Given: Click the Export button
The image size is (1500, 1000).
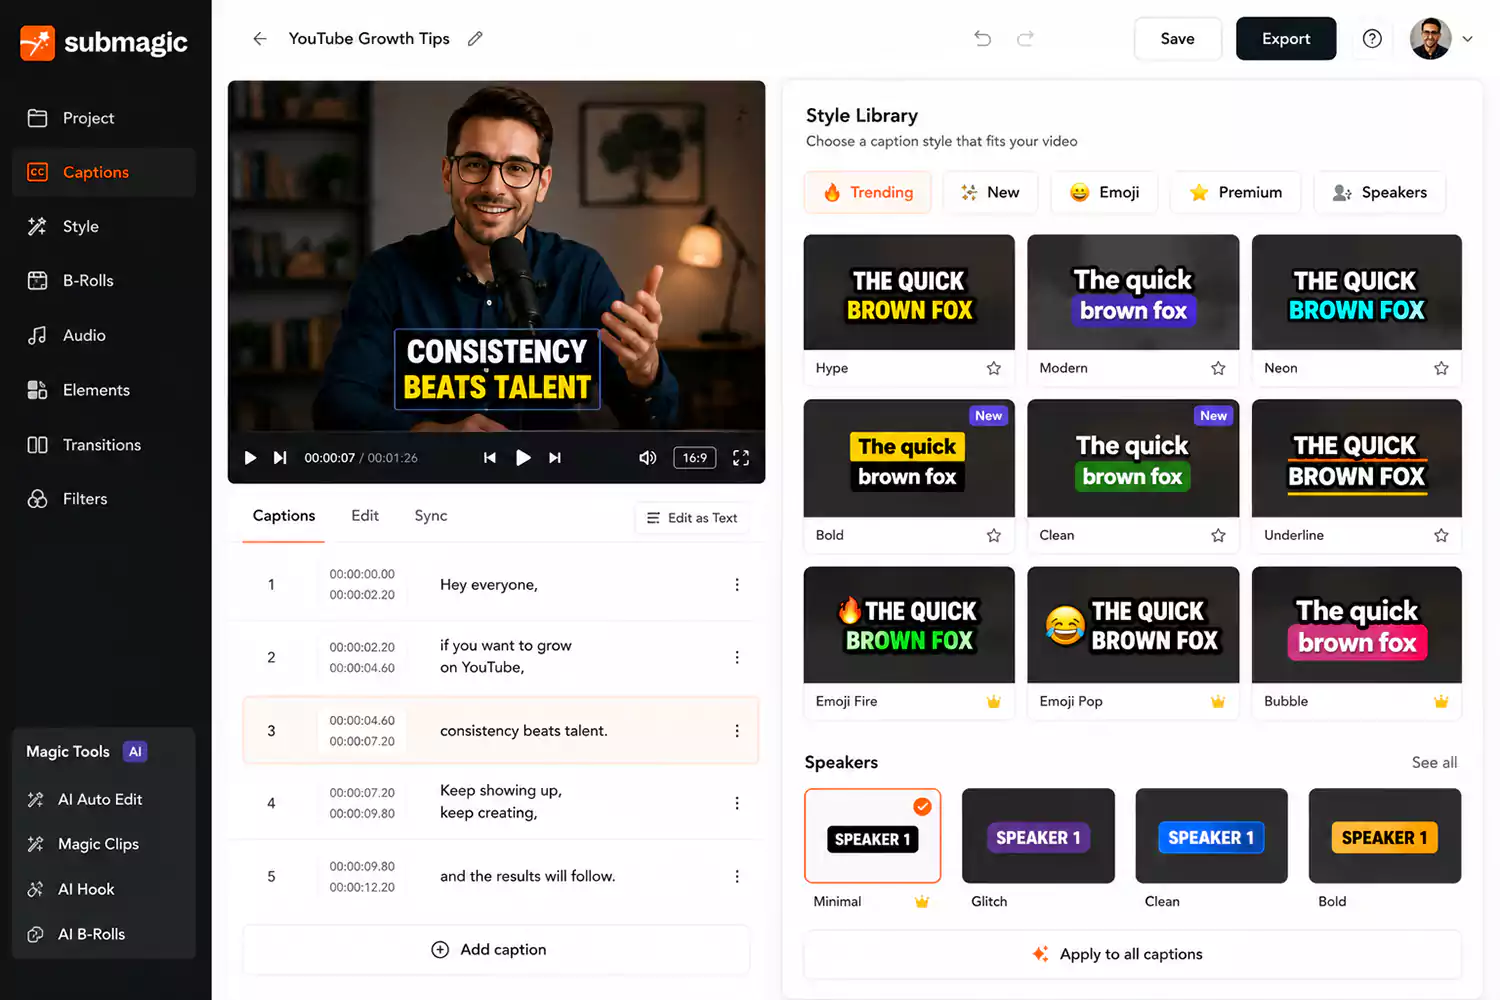Looking at the screenshot, I should 1286,39.
